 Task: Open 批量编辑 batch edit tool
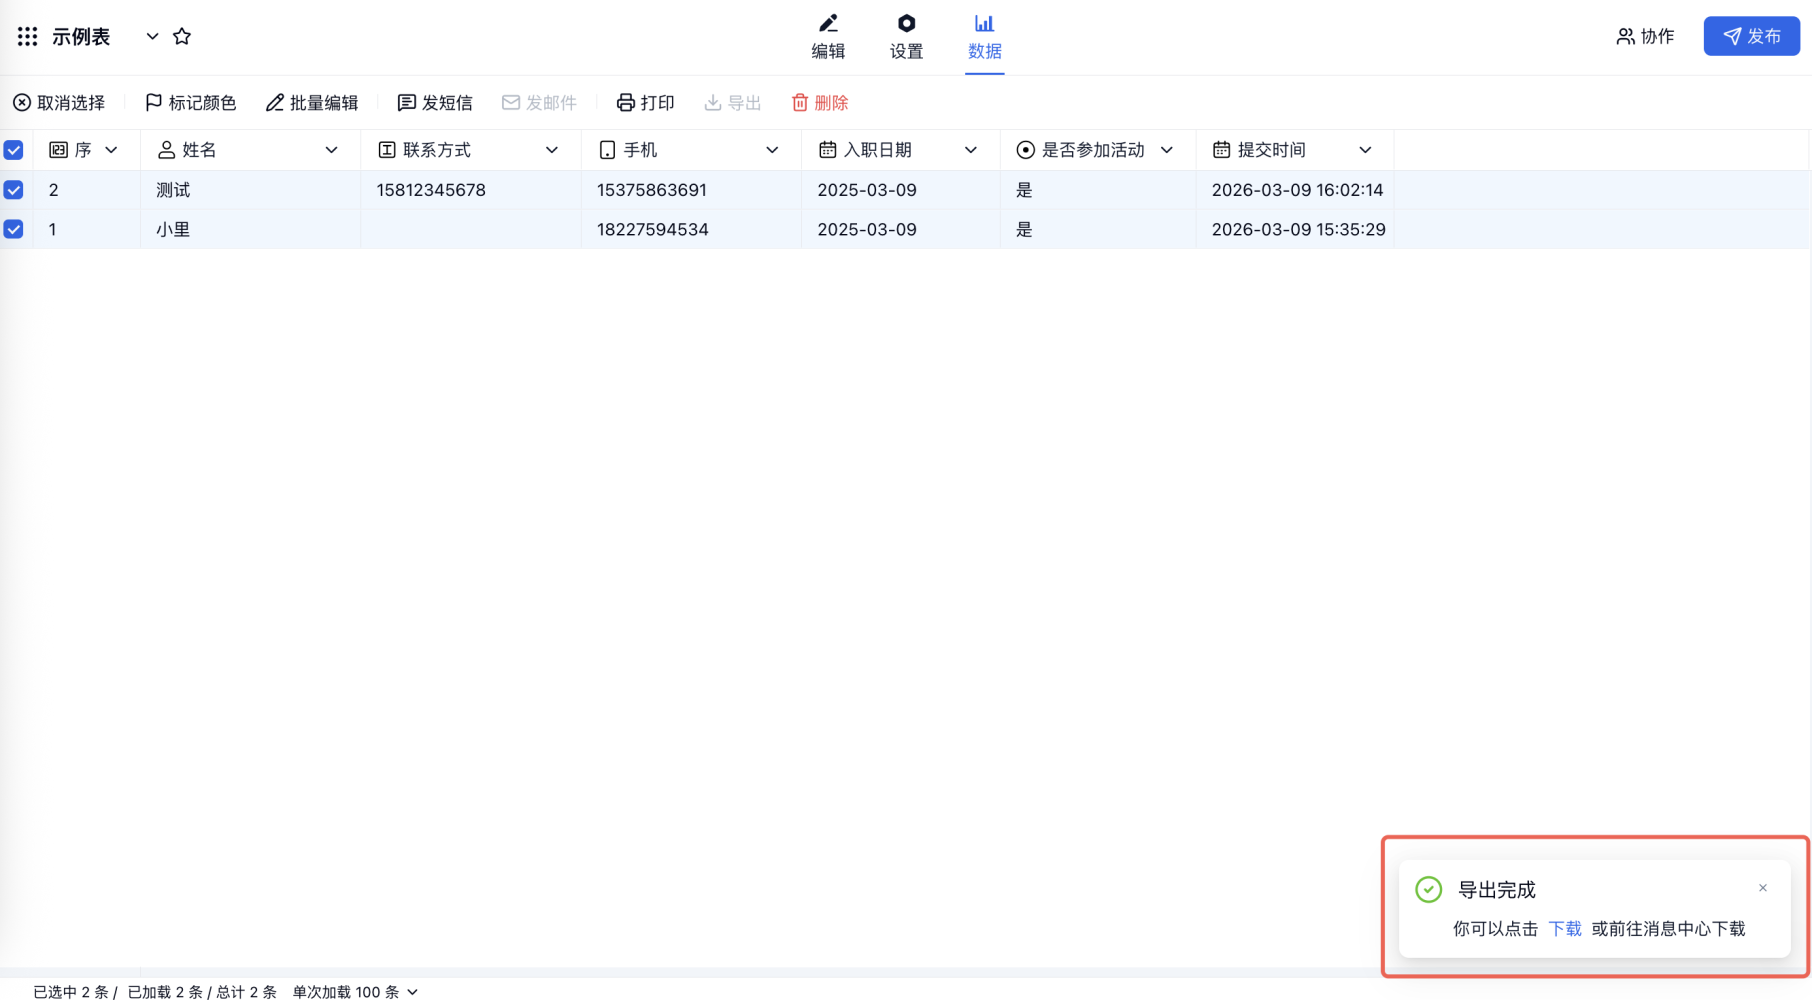(x=312, y=103)
